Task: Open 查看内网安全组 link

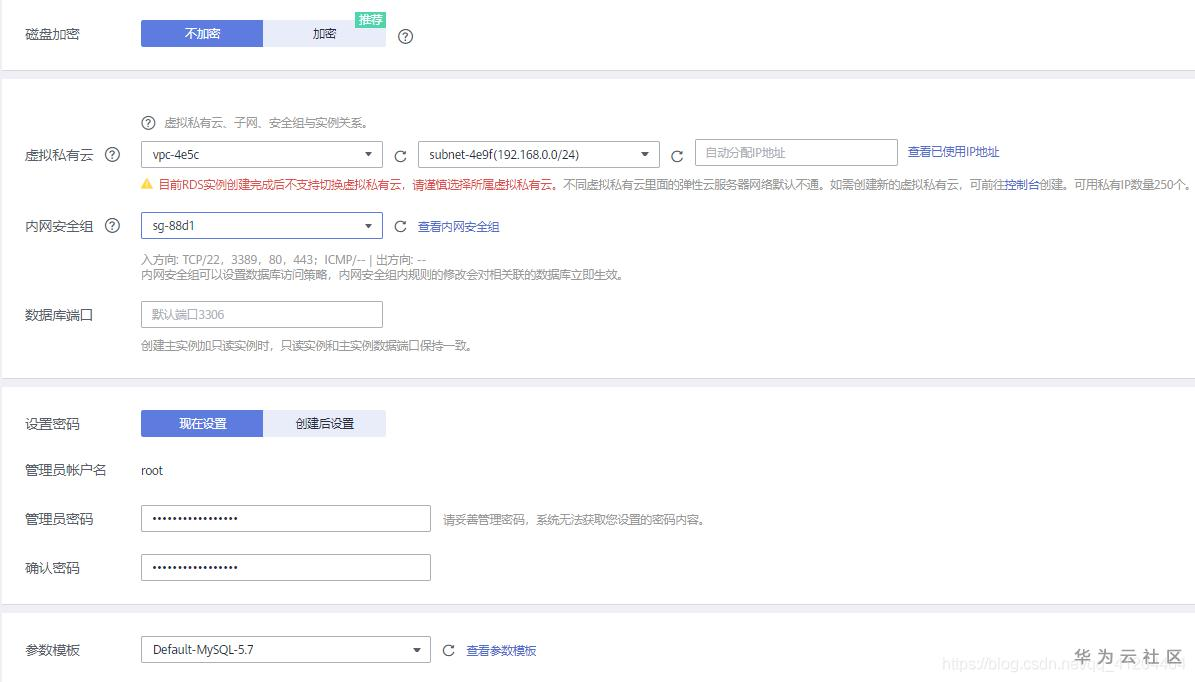Action: 458,226
